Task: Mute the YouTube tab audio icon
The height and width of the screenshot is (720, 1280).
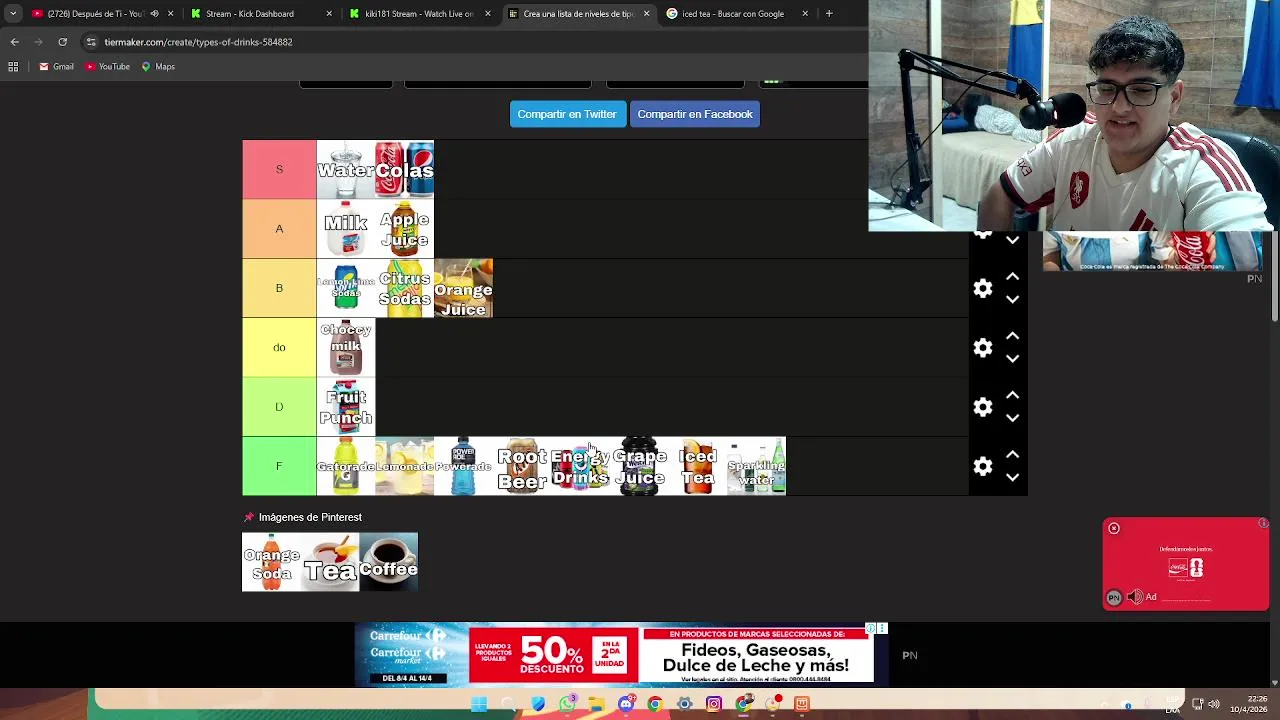Action: [154, 13]
